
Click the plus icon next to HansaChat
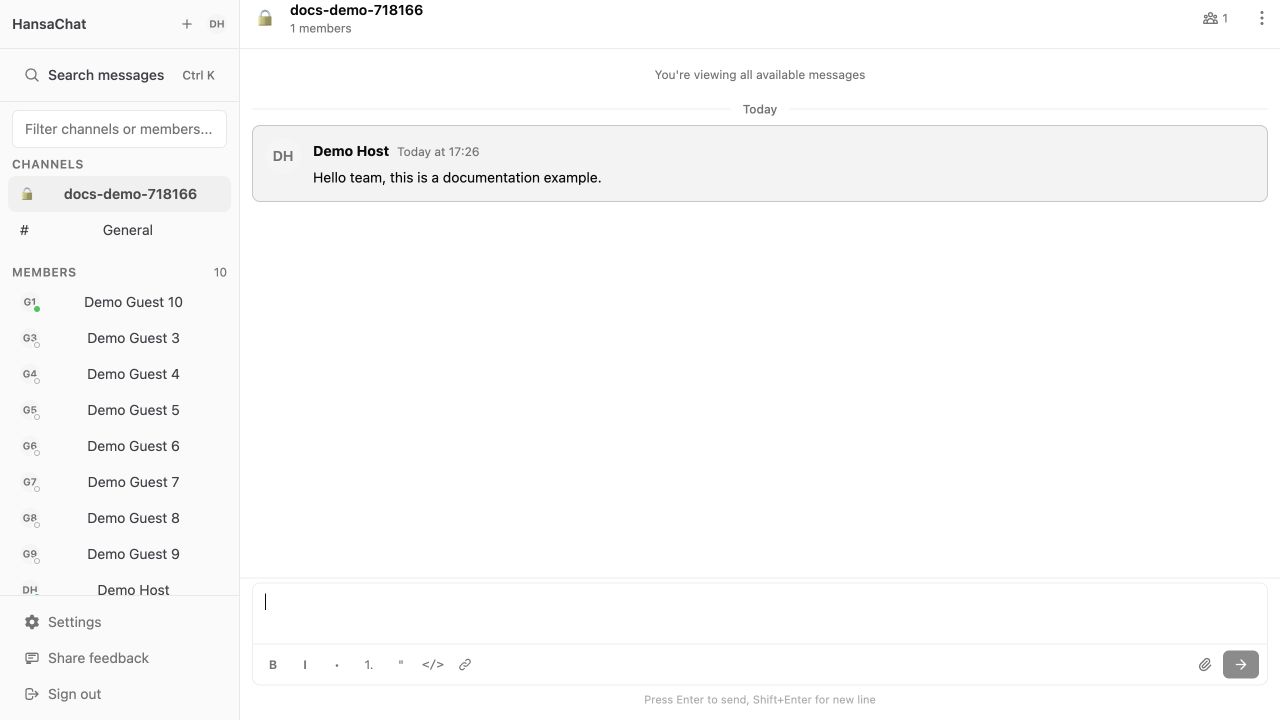[187, 24]
